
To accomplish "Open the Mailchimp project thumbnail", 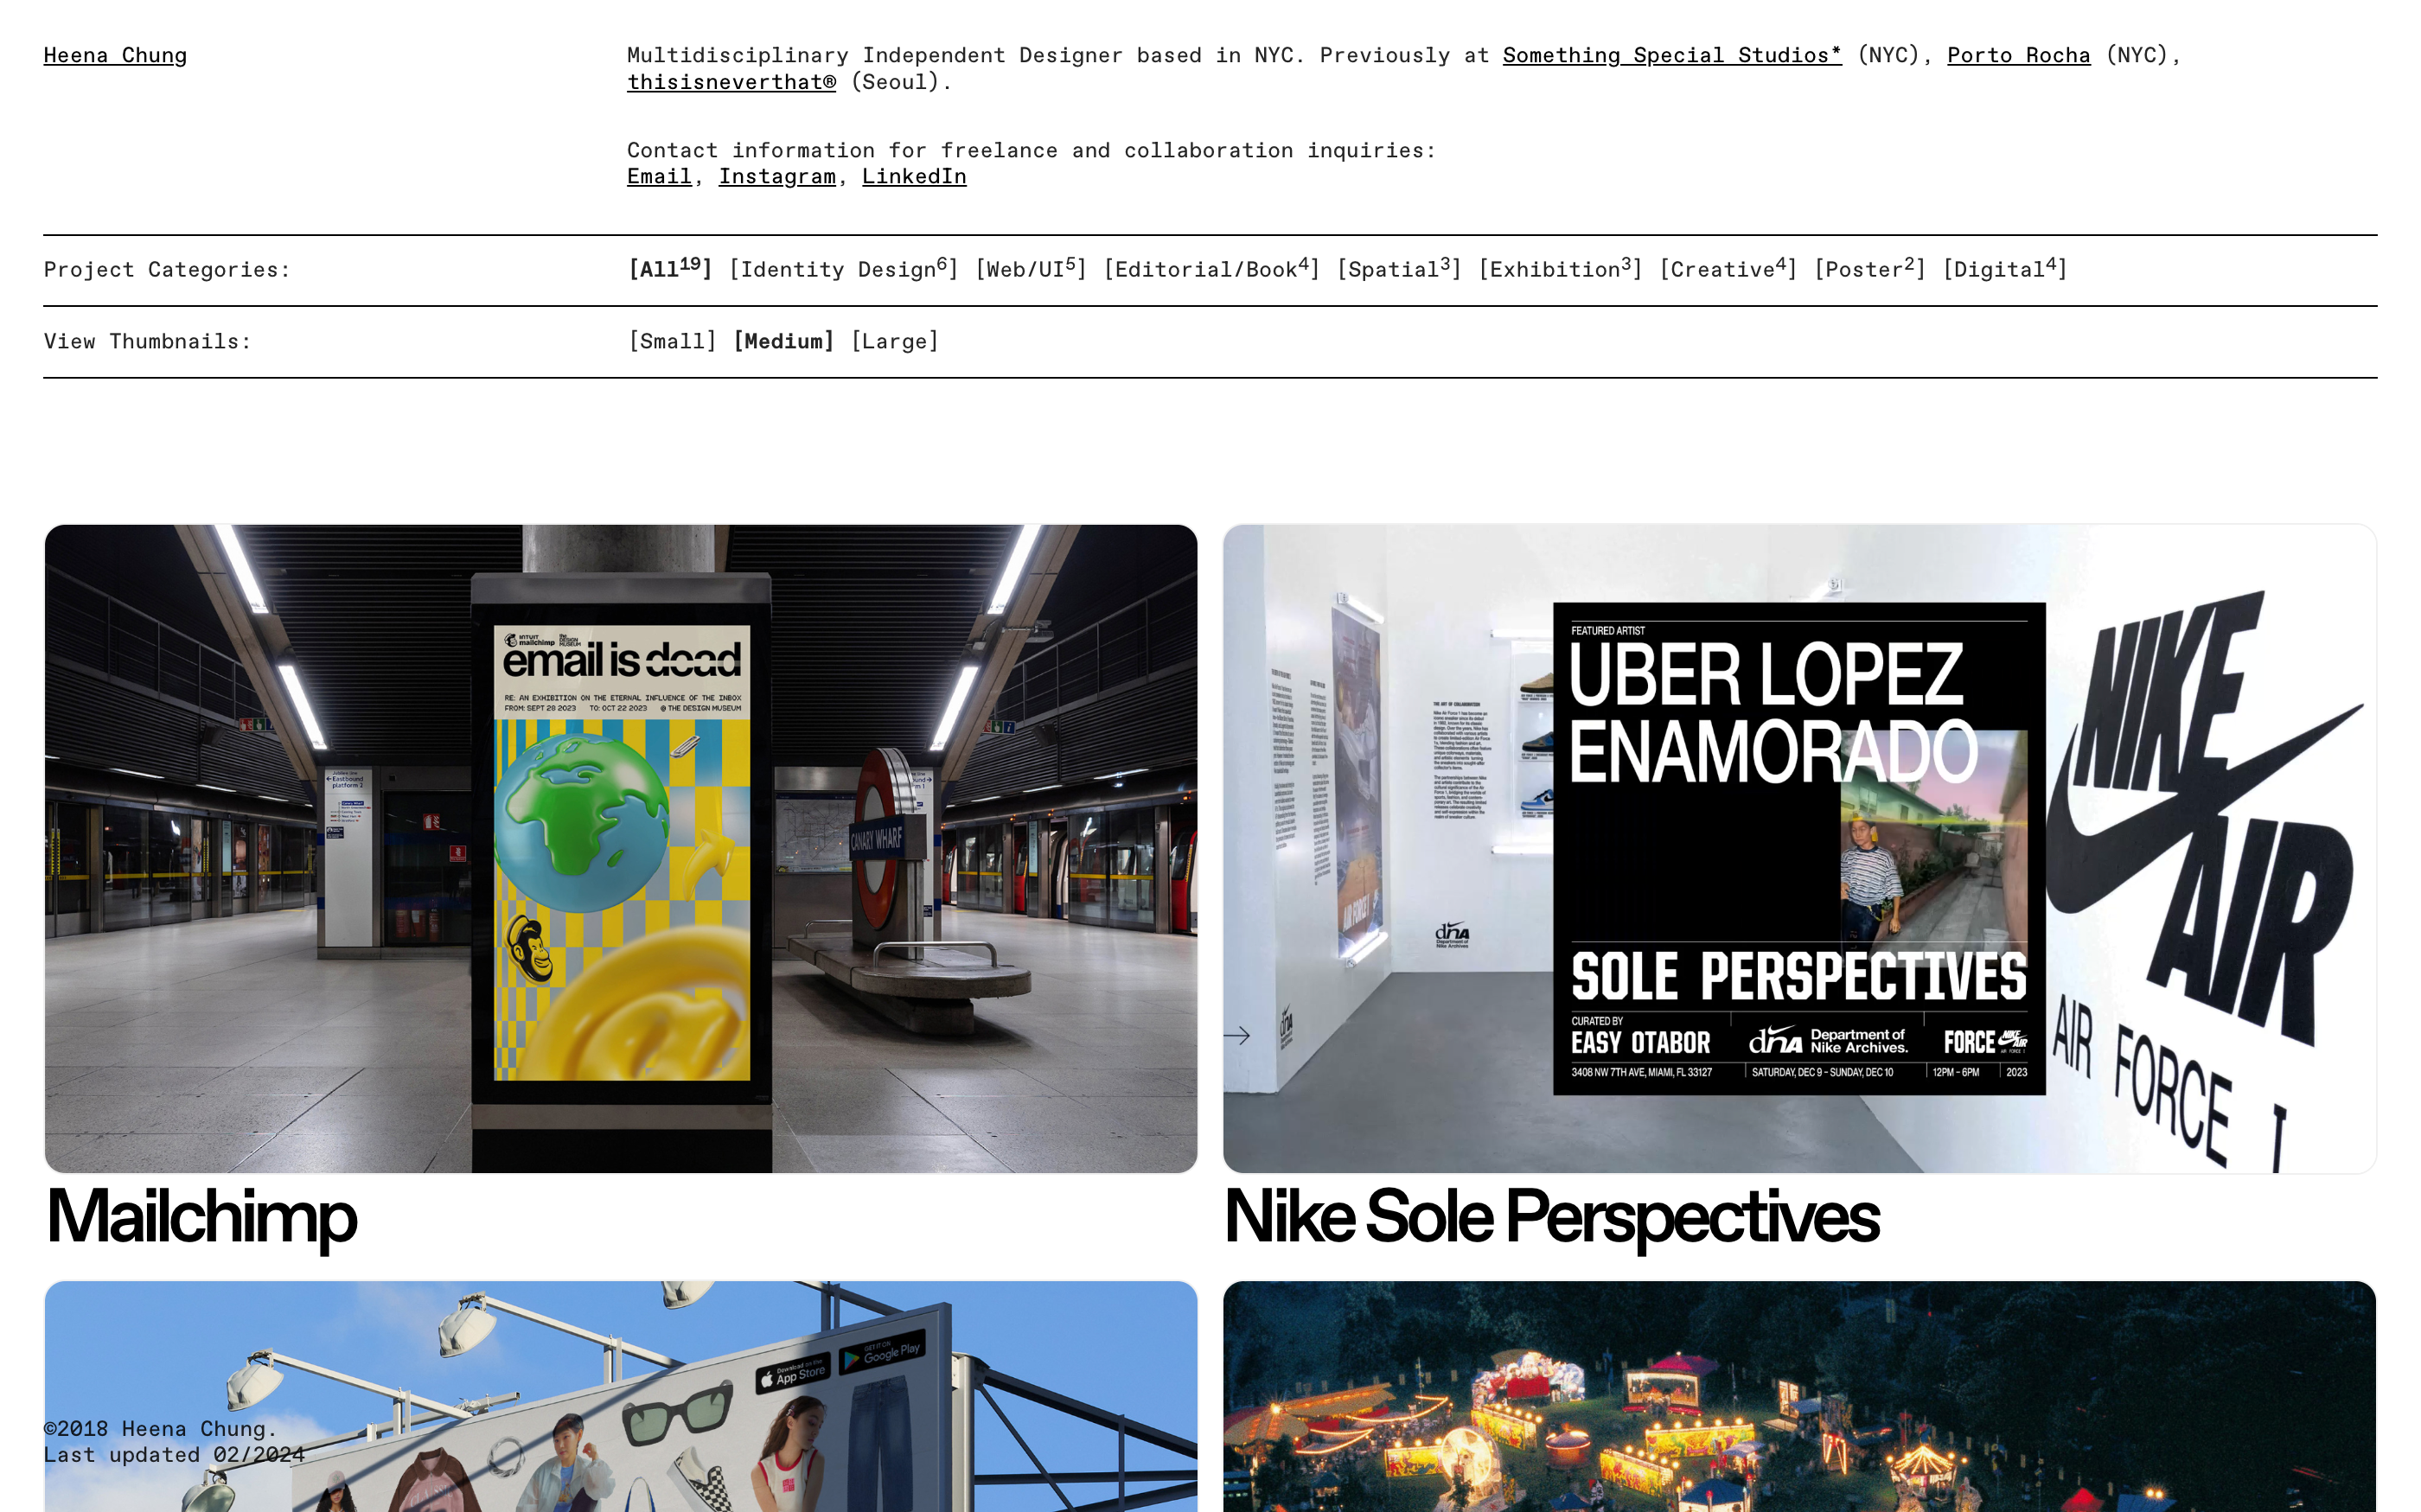I will (621, 848).
